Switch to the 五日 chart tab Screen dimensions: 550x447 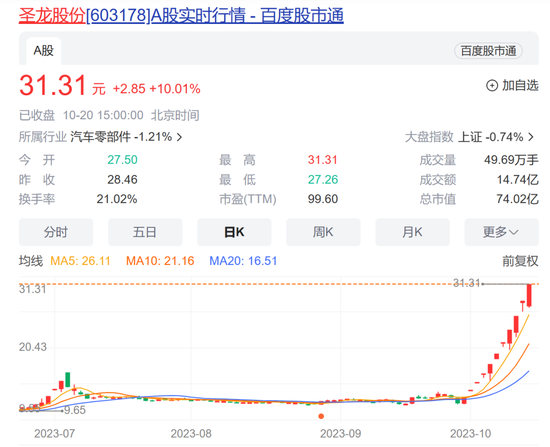[145, 232]
